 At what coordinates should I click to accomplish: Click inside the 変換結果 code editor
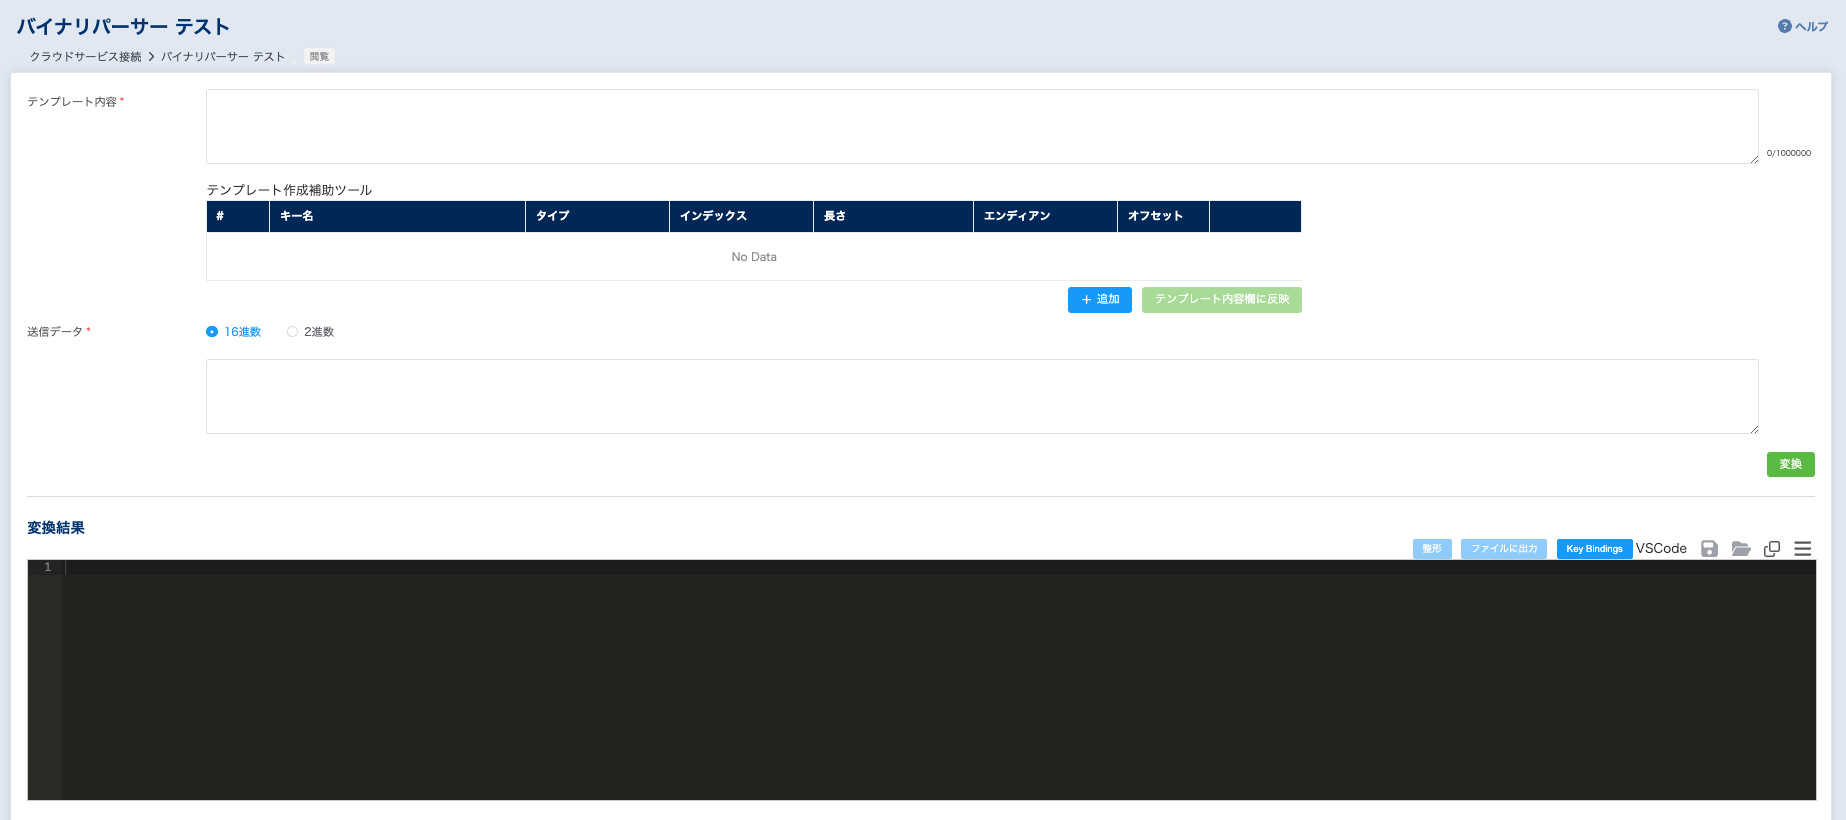[938, 680]
